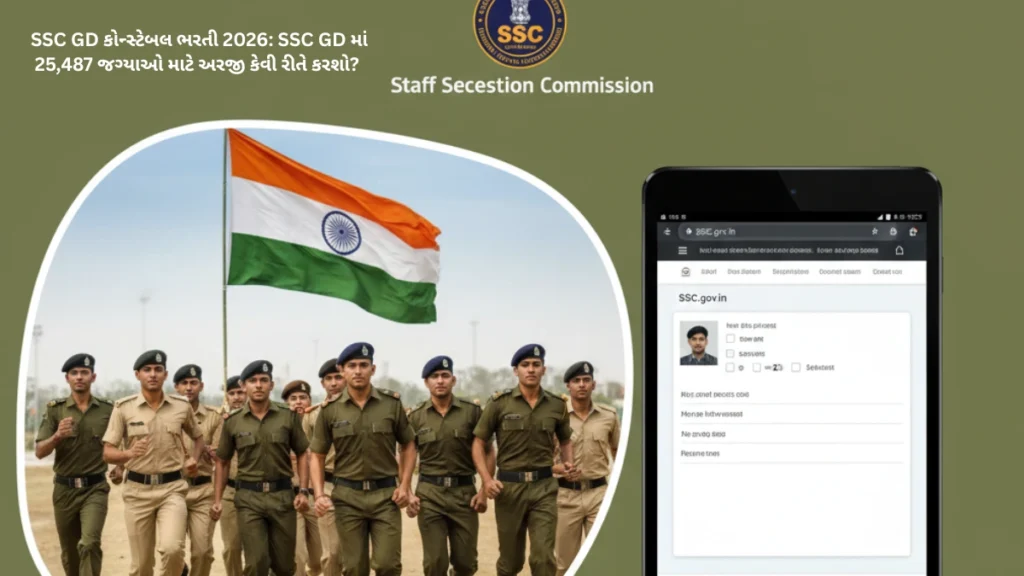Click the site security padlock in the address bar
The width and height of the screenshot is (1024, 576).
(689, 232)
